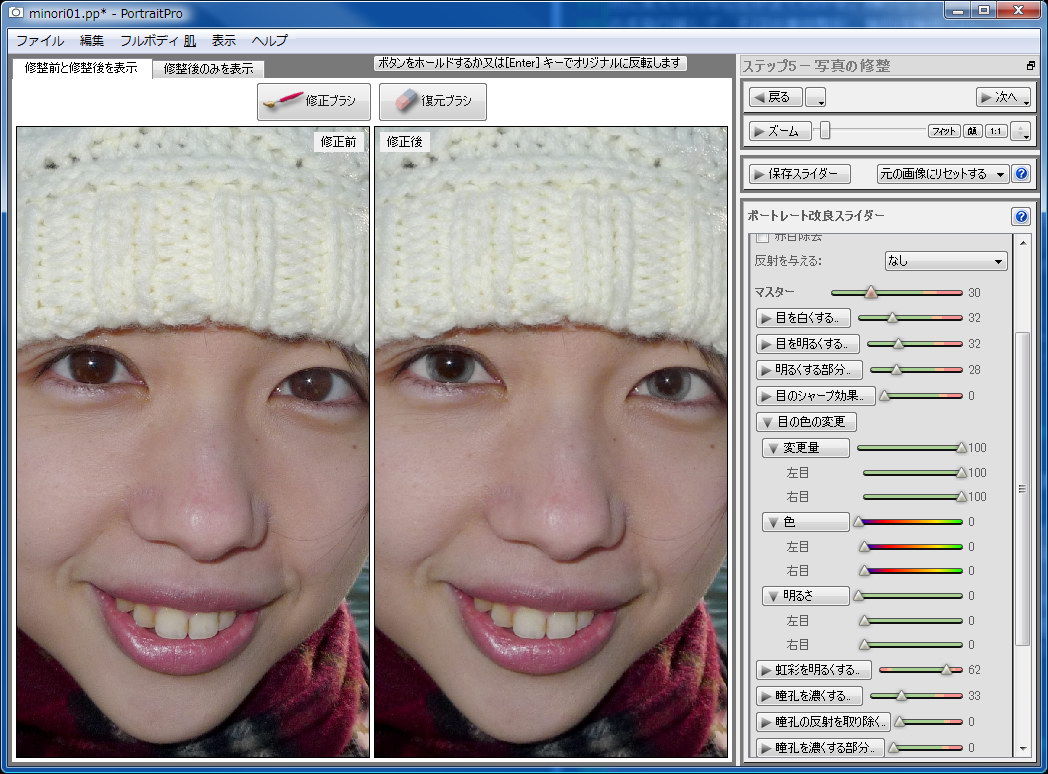Image resolution: width=1048 pixels, height=774 pixels.
Task: Set zoom to 1:1
Action: pyautogui.click(x=996, y=131)
